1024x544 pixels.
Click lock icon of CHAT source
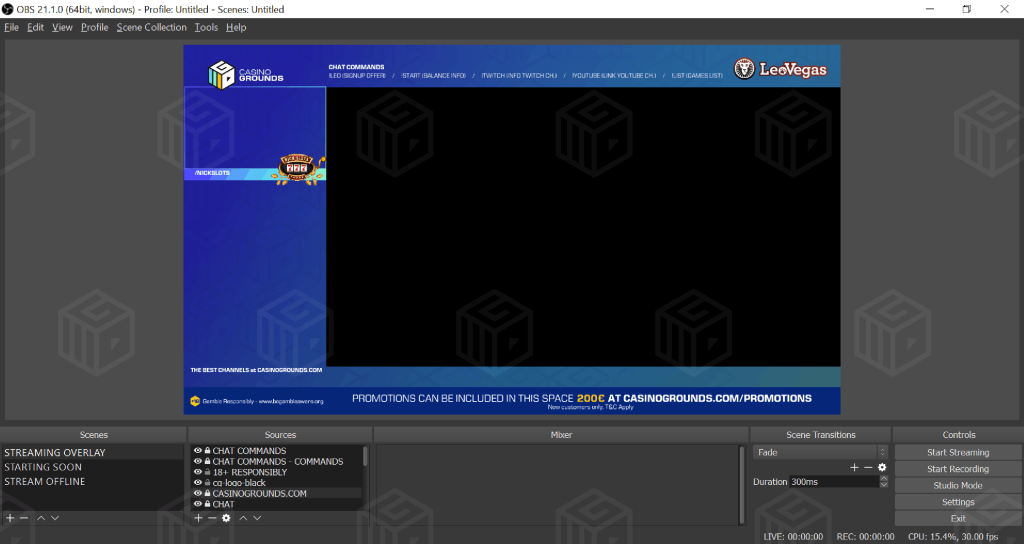[207, 504]
